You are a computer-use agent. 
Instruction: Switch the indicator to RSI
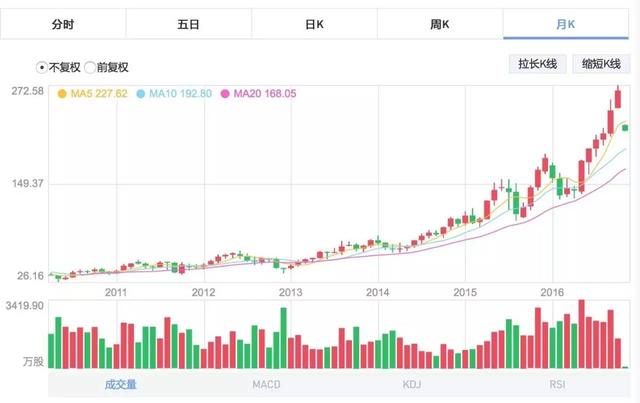[557, 384]
